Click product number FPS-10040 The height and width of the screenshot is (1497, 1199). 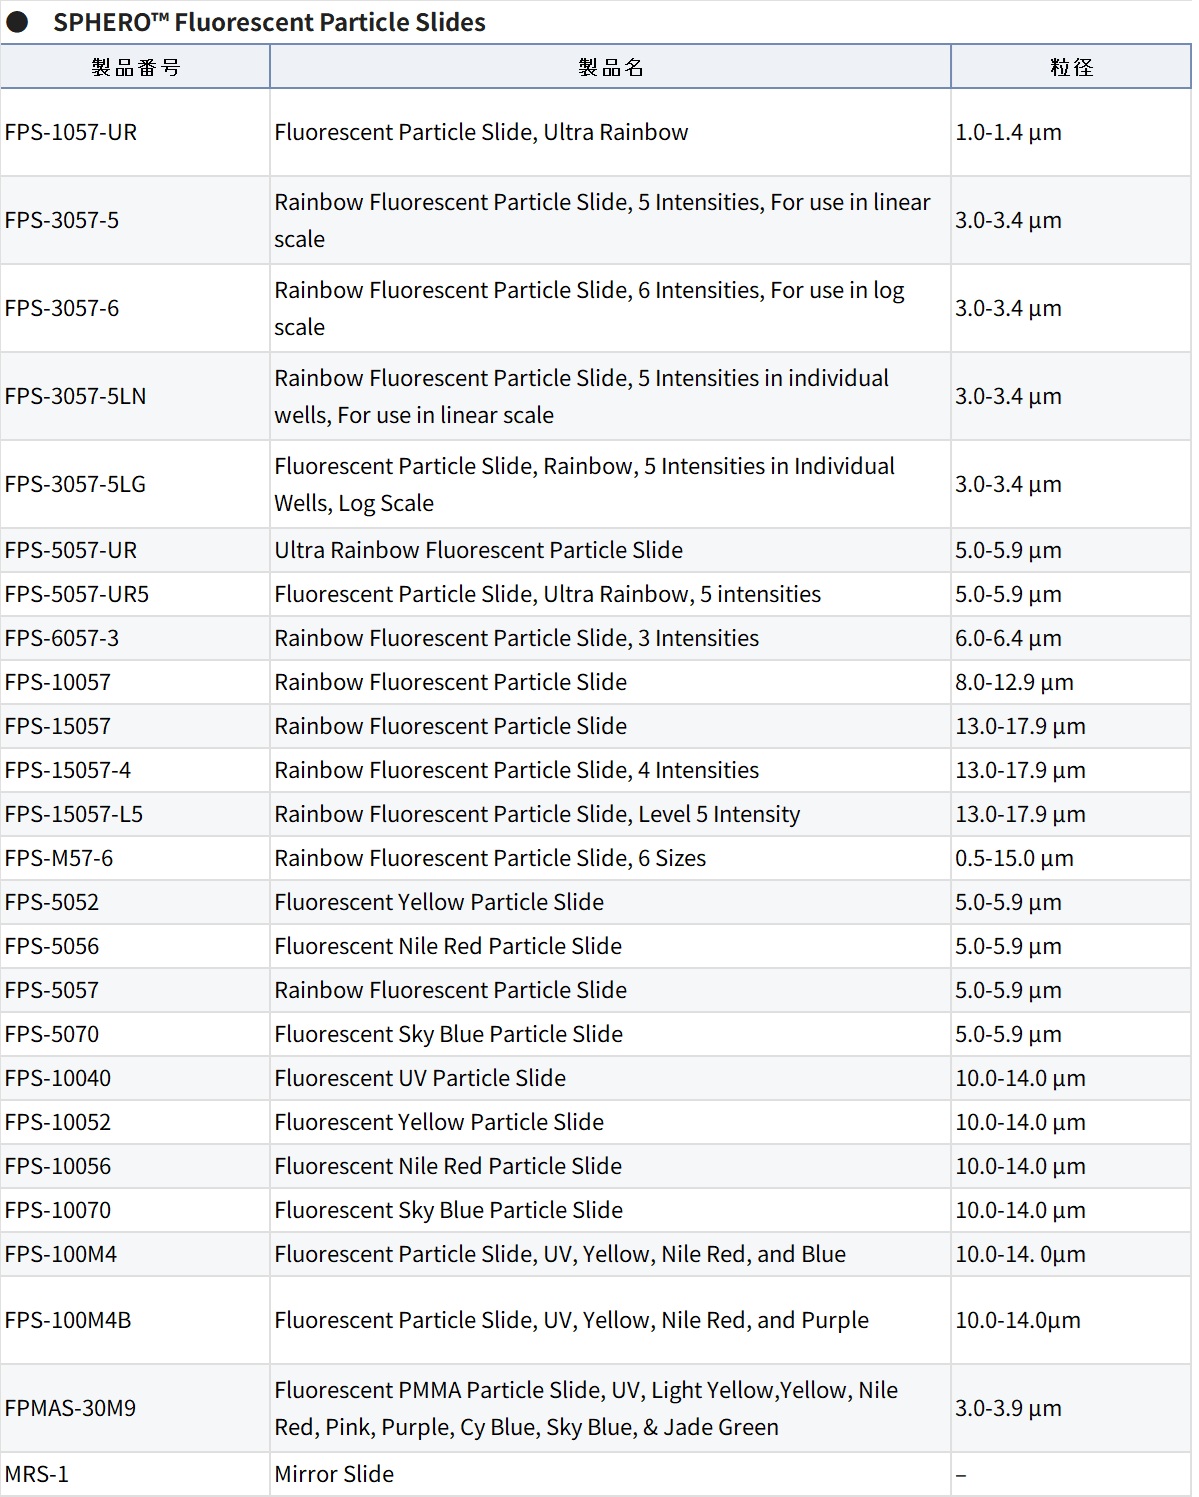[x=58, y=1078]
